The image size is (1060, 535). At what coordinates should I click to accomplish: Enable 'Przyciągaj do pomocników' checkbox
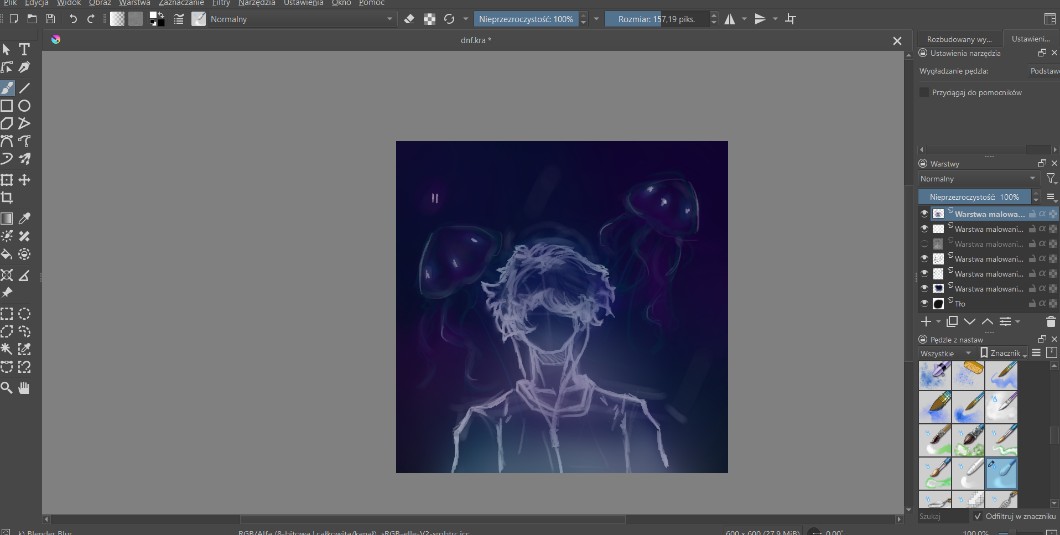click(924, 92)
